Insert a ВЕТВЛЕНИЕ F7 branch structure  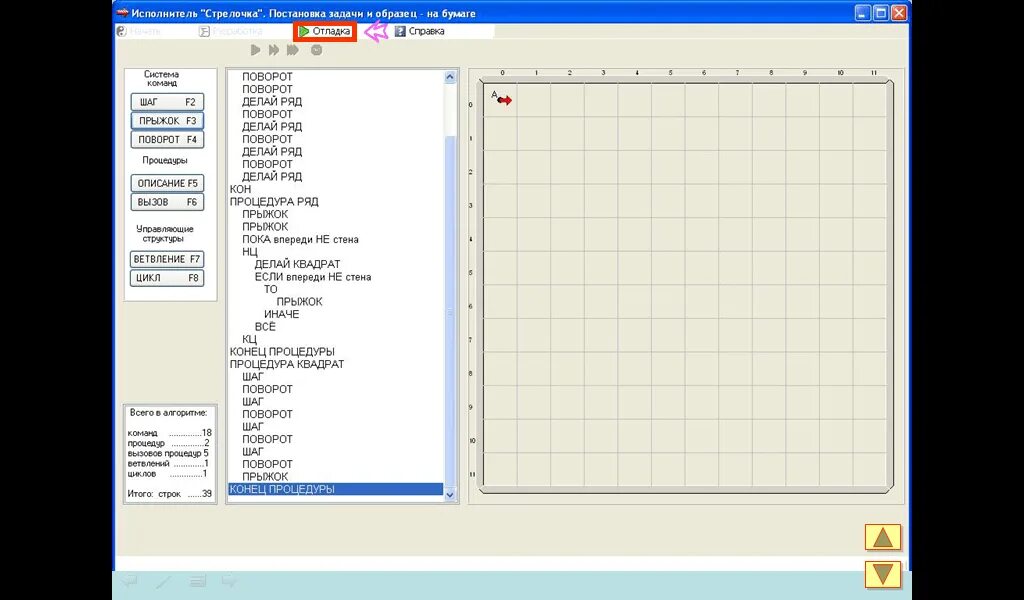pos(167,259)
